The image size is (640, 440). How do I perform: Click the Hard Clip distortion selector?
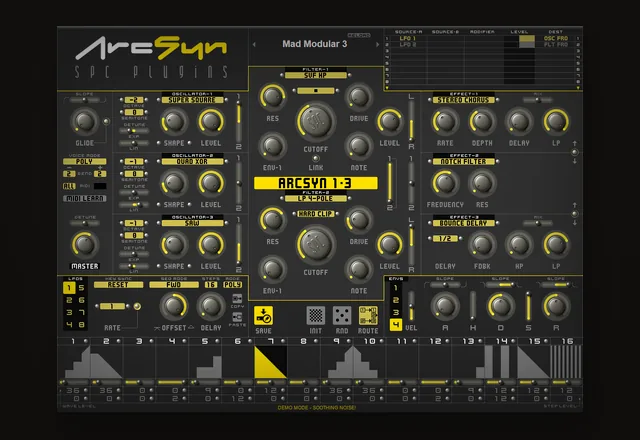click(316, 214)
